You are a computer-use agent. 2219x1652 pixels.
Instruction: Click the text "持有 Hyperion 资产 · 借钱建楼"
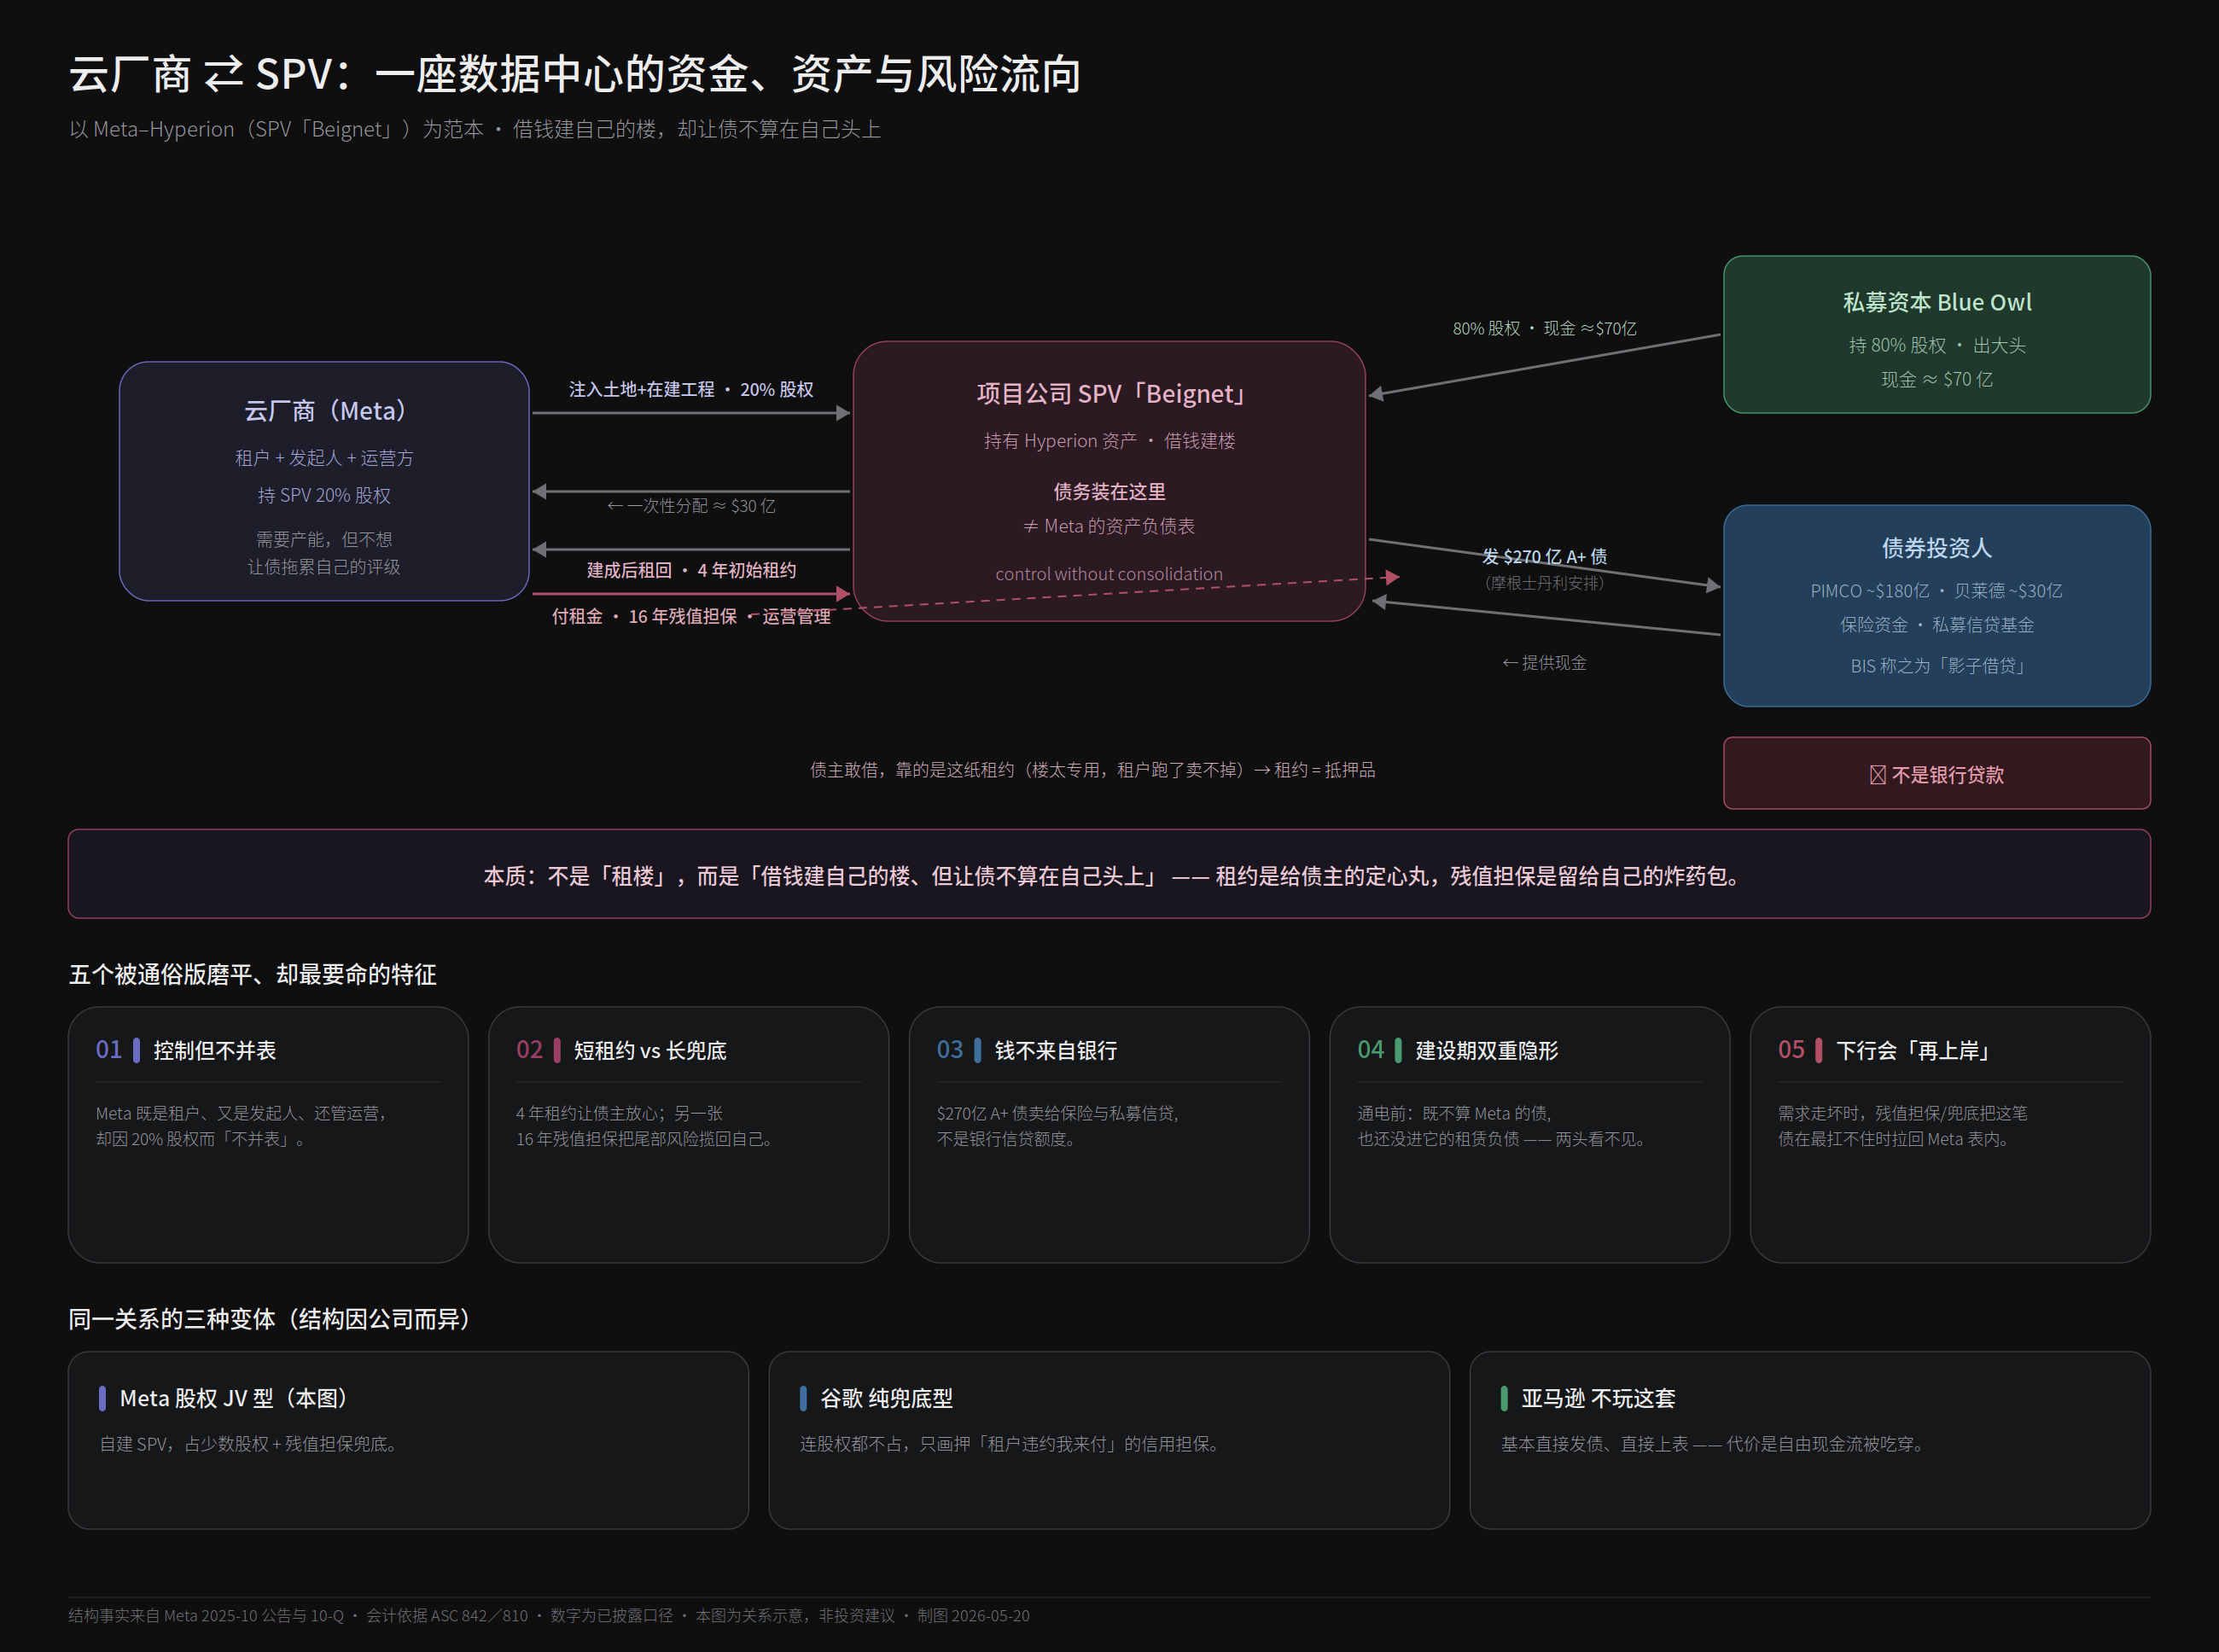1109,441
